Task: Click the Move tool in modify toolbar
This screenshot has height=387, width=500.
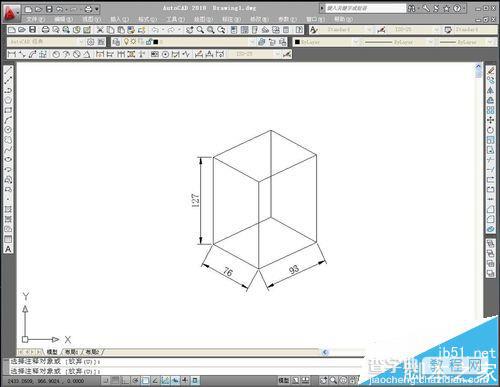Action: click(x=490, y=120)
